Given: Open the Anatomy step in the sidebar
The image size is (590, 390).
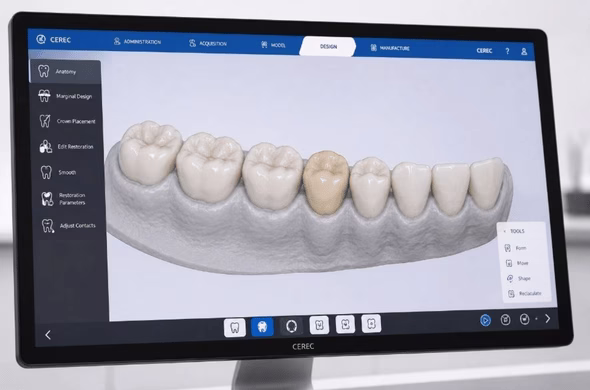Looking at the screenshot, I should [x=65, y=71].
